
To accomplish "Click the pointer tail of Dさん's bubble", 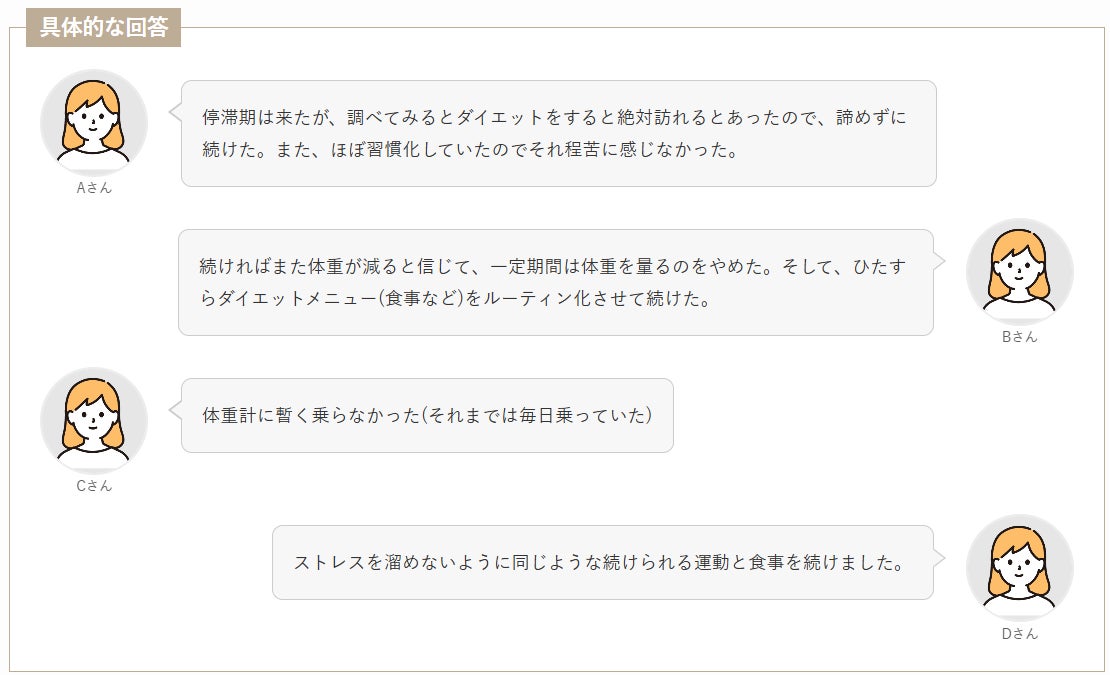I will [x=939, y=557].
